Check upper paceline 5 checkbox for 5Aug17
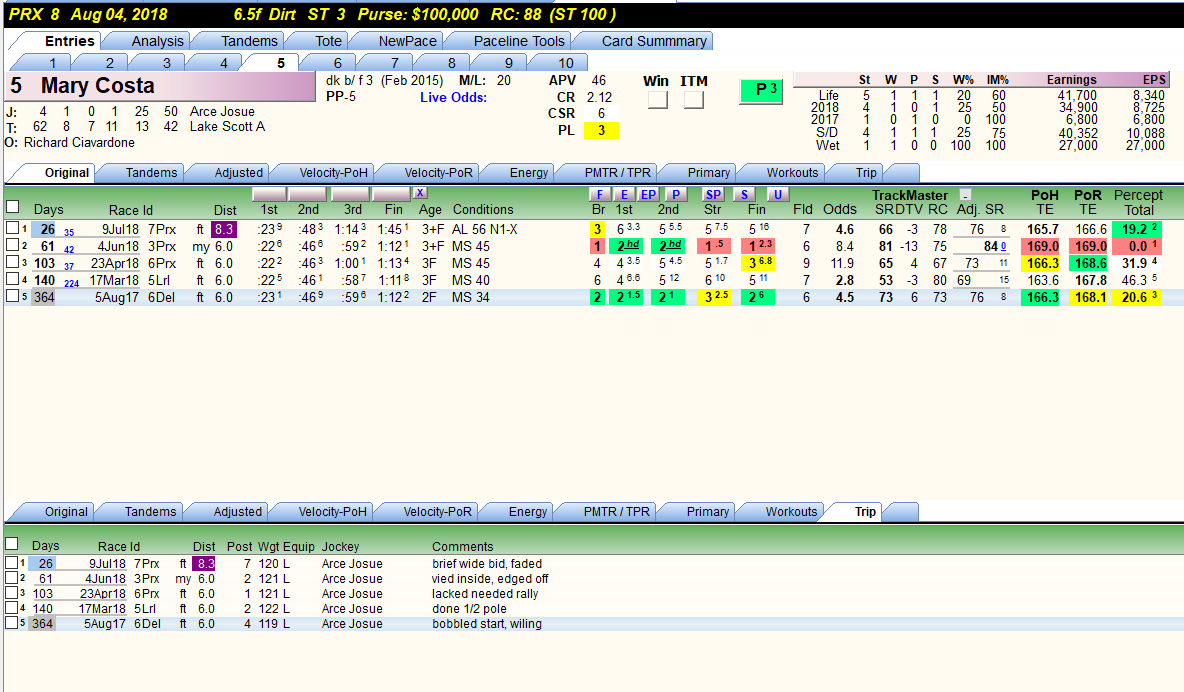 (x=12, y=296)
